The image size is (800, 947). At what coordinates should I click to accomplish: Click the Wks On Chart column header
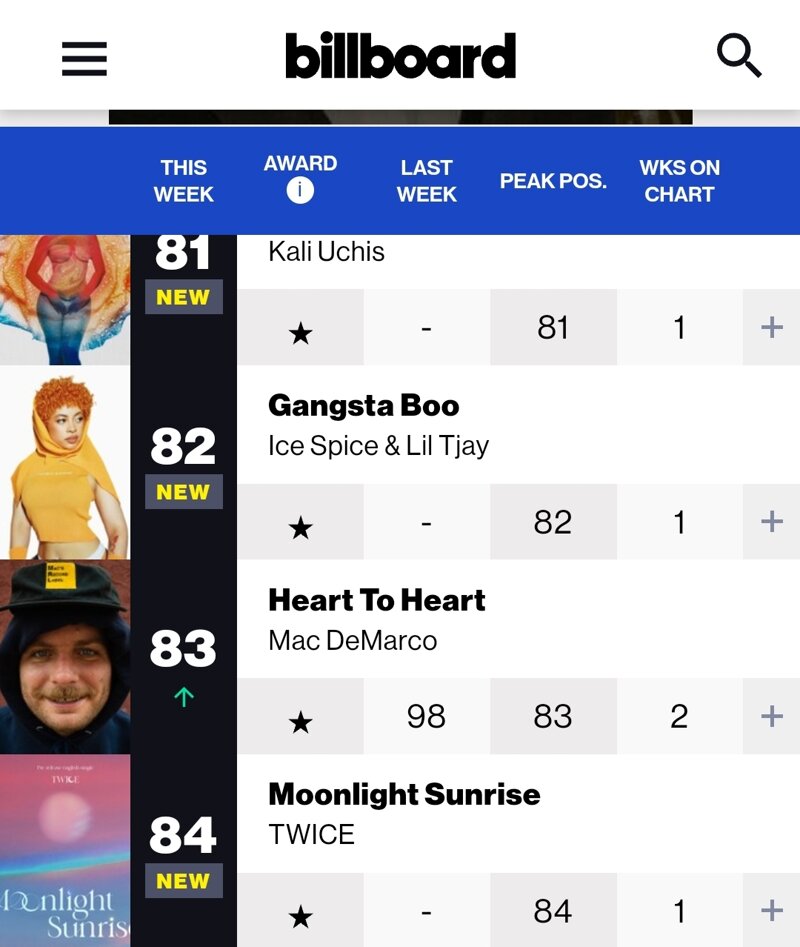[x=679, y=181]
